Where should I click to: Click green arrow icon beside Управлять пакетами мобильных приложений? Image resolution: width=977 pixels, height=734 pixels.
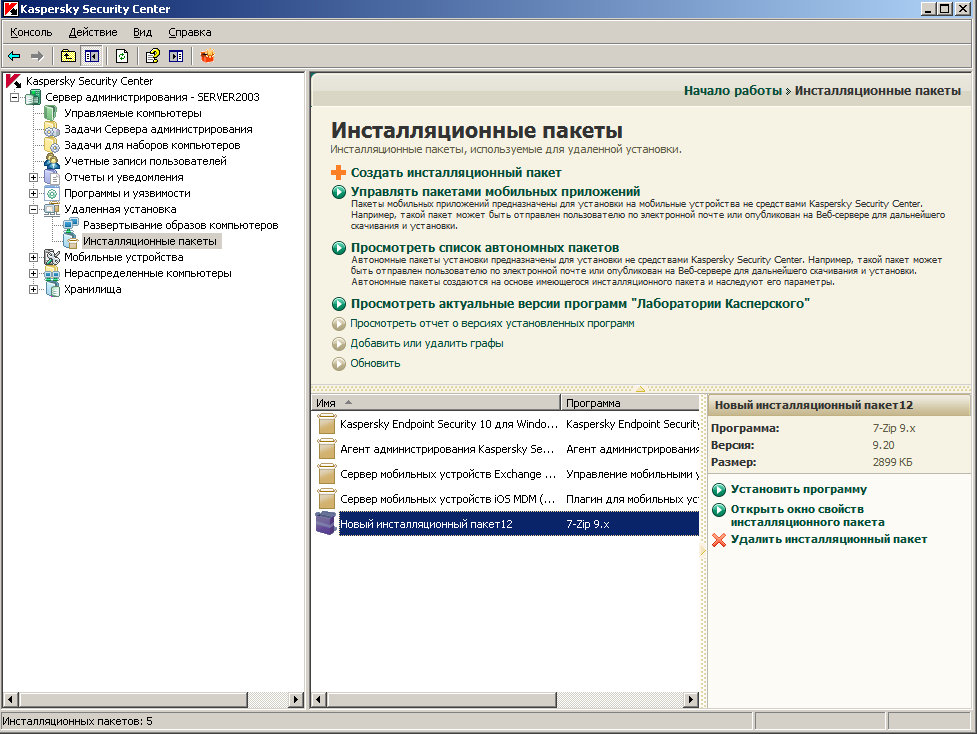(338, 192)
